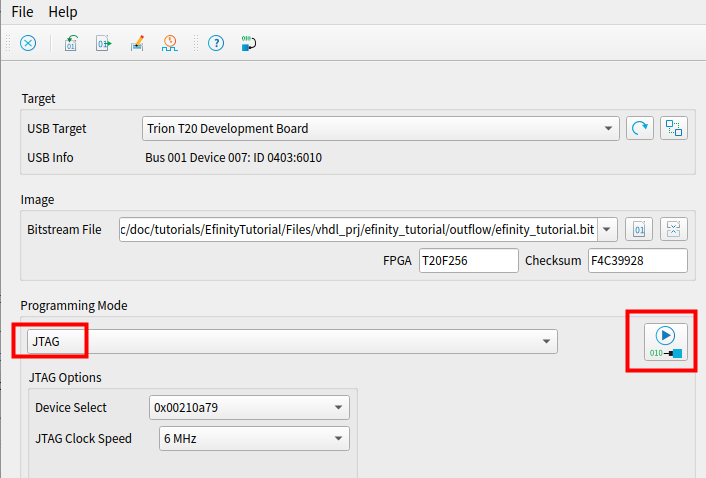
Task: Open the Help menu
Action: (x=63, y=12)
